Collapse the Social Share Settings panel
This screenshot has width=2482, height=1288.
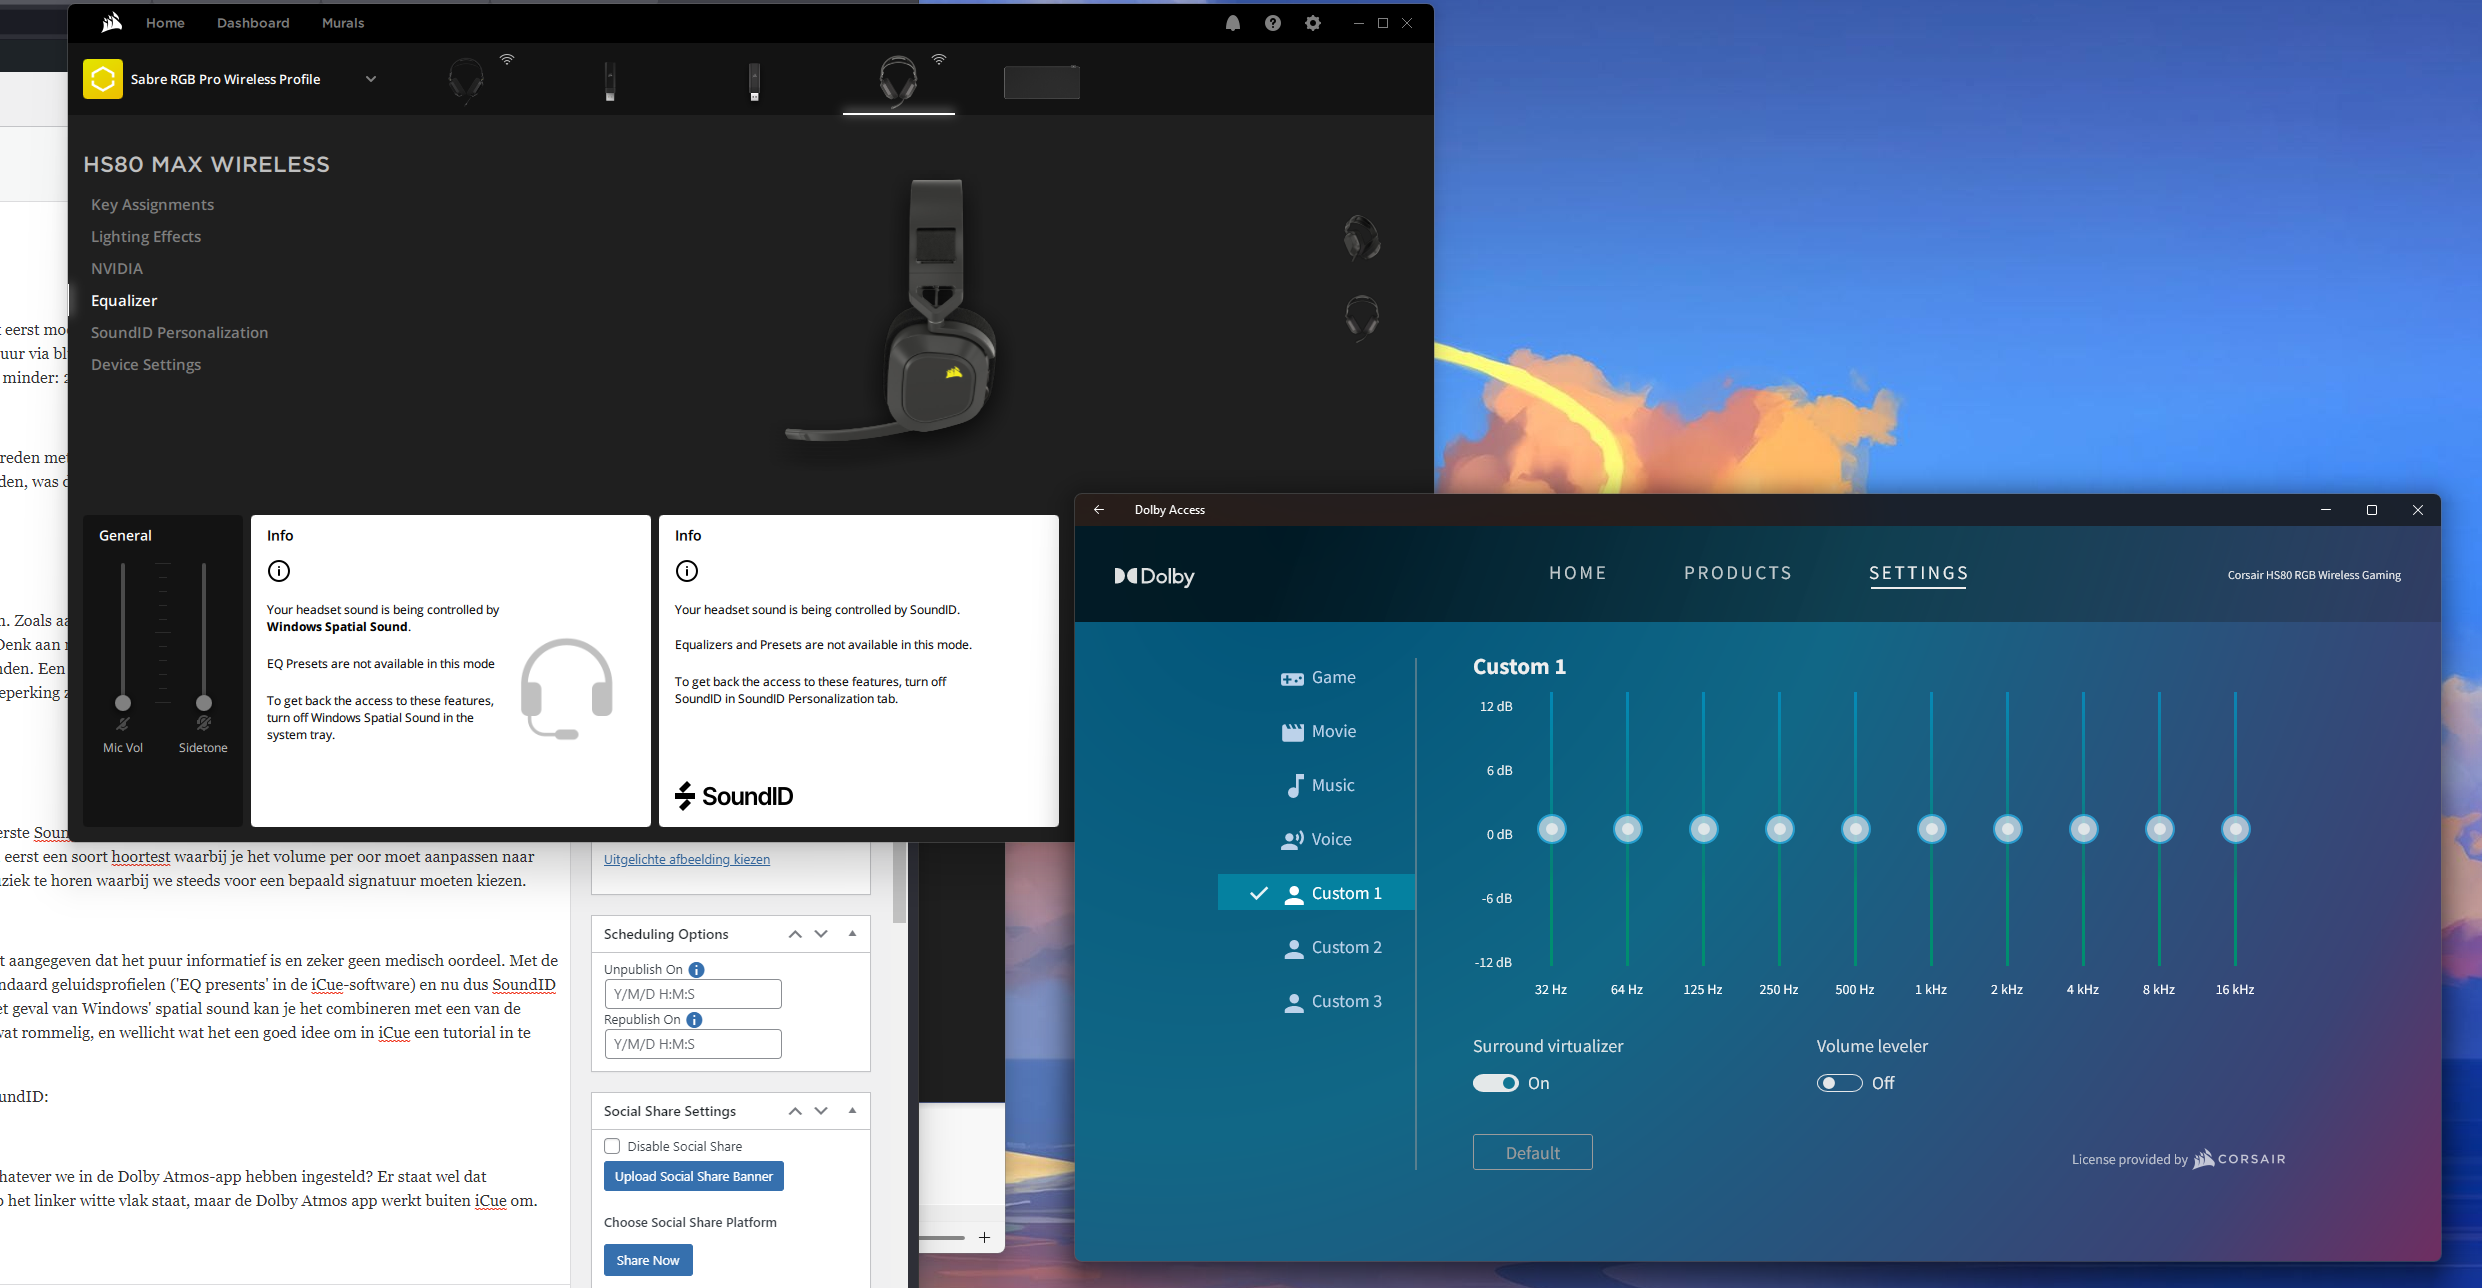852,1110
